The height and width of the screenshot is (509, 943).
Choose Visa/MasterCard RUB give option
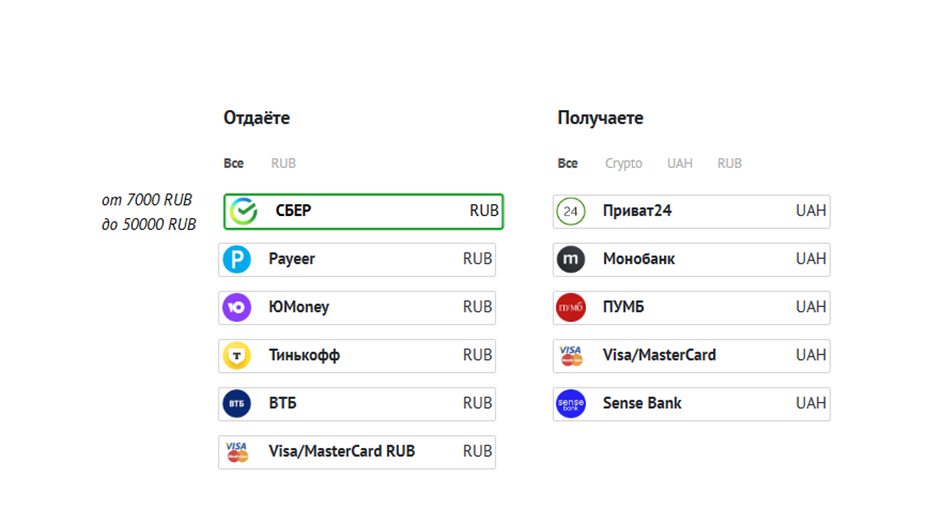pyautogui.click(x=357, y=452)
